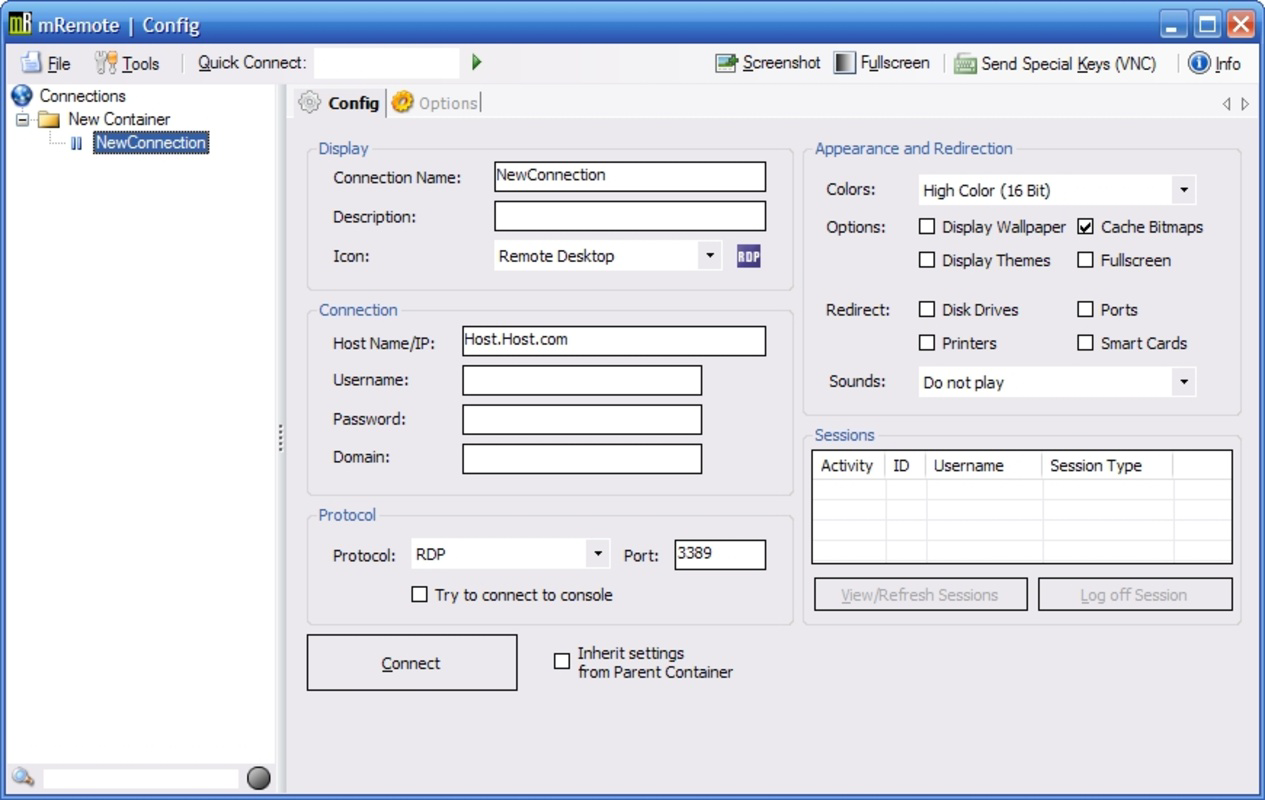Enable Smart Cards redirection
1265x800 pixels.
[x=1085, y=343]
